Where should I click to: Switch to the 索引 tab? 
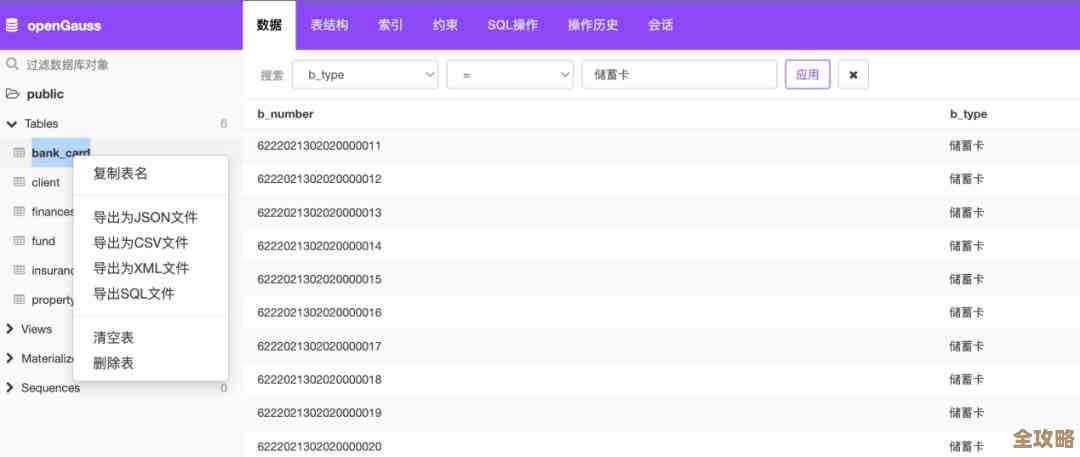[x=391, y=26]
